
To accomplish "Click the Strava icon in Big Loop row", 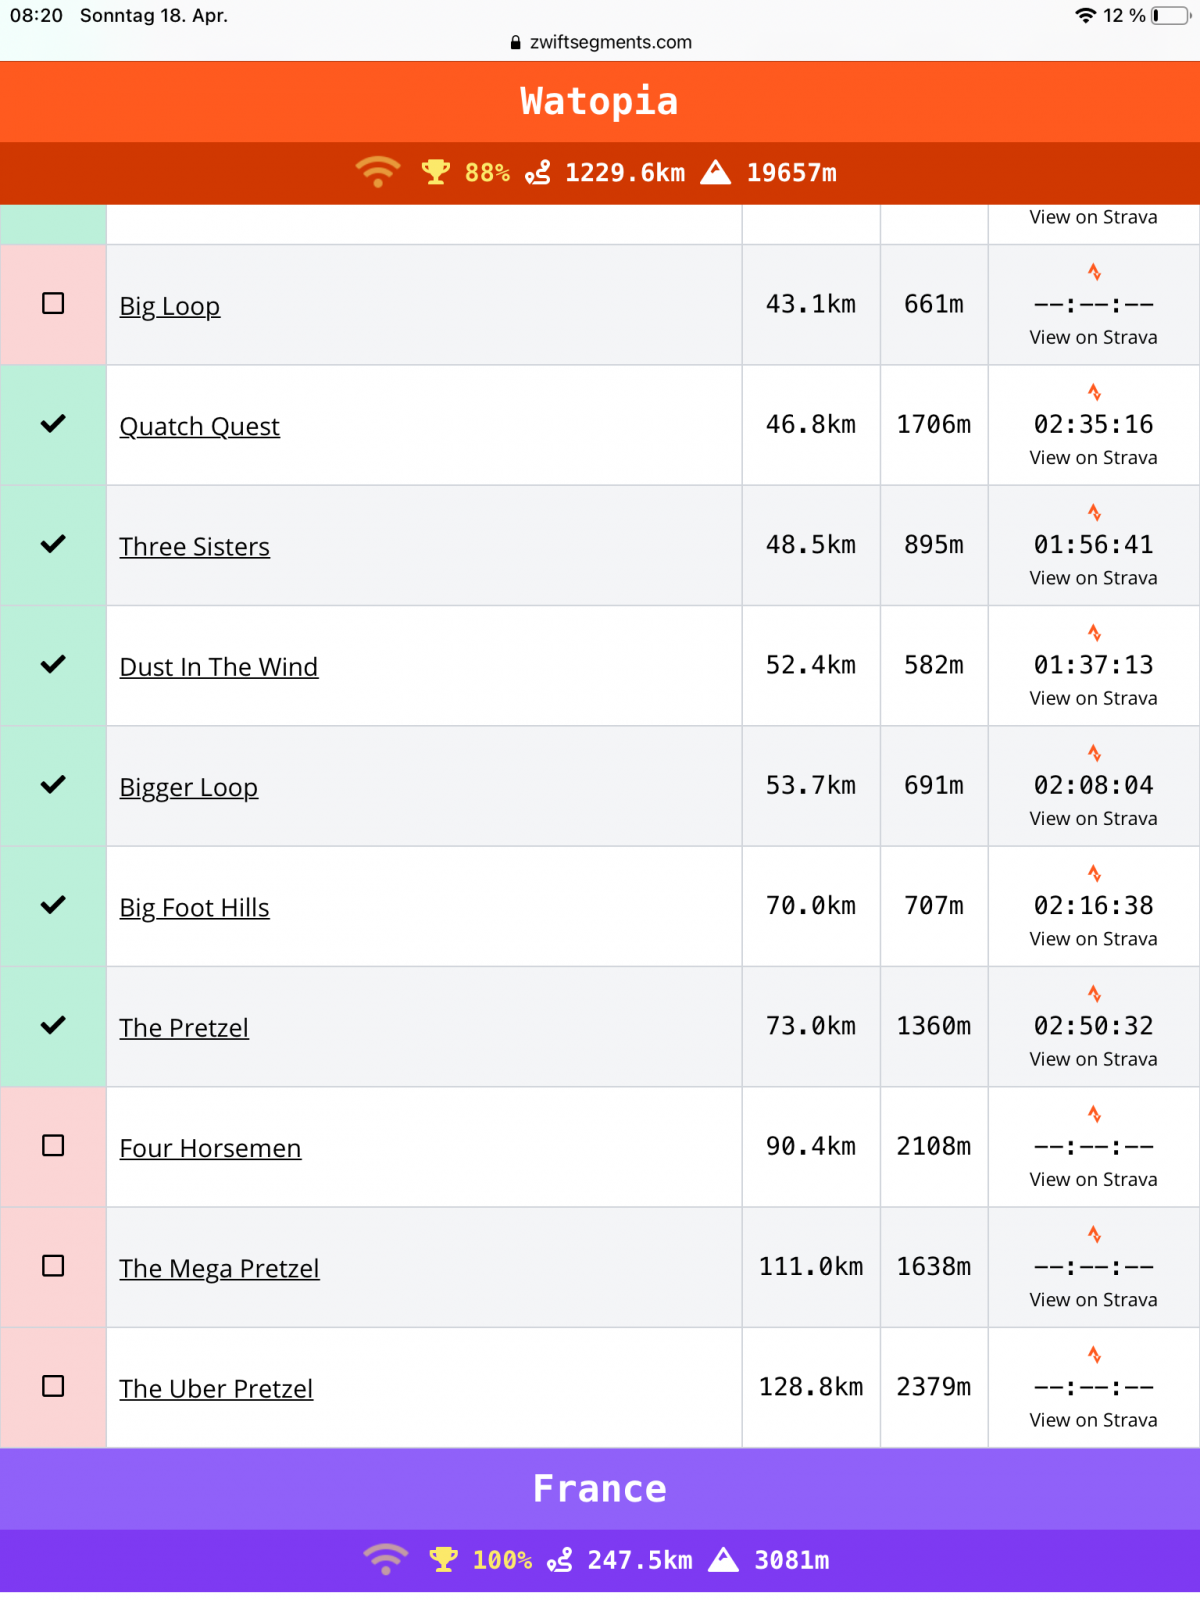I will pyautogui.click(x=1094, y=272).
